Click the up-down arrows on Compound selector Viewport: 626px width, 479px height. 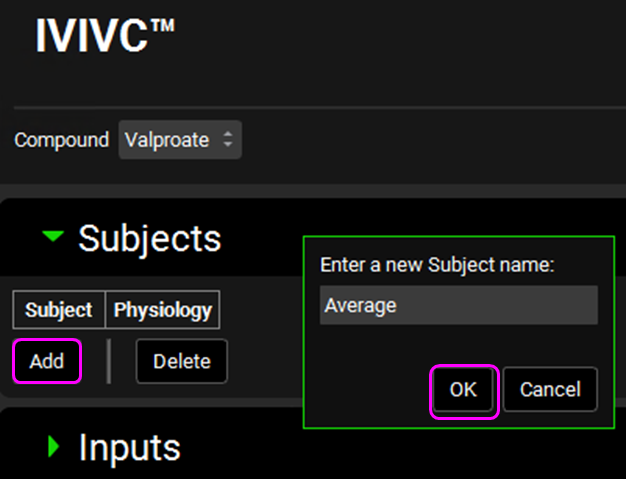(227, 140)
